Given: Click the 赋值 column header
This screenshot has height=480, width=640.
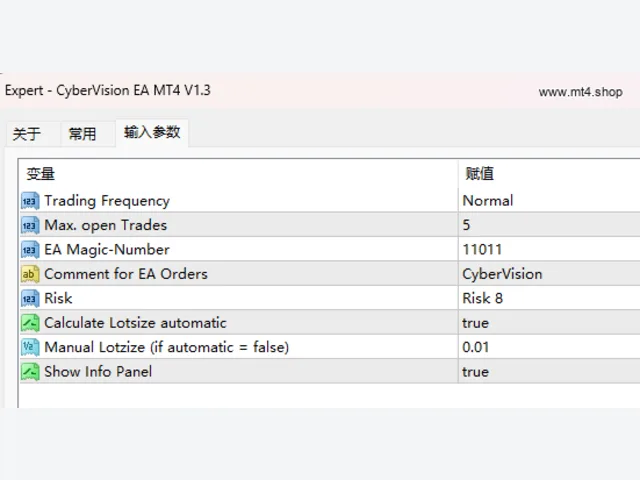Looking at the screenshot, I should click(x=480, y=174).
